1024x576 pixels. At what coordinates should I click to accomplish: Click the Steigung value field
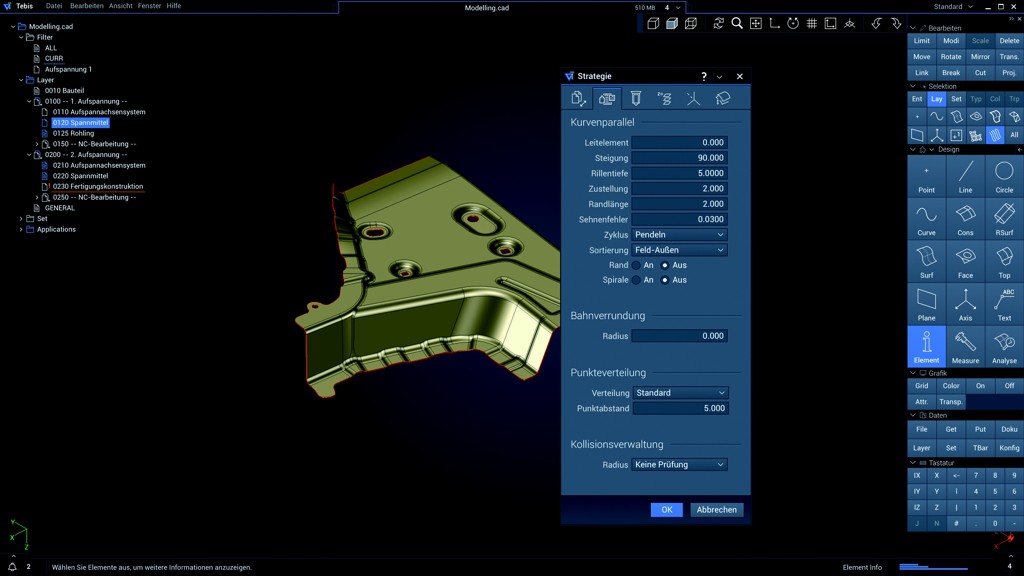click(x=679, y=158)
